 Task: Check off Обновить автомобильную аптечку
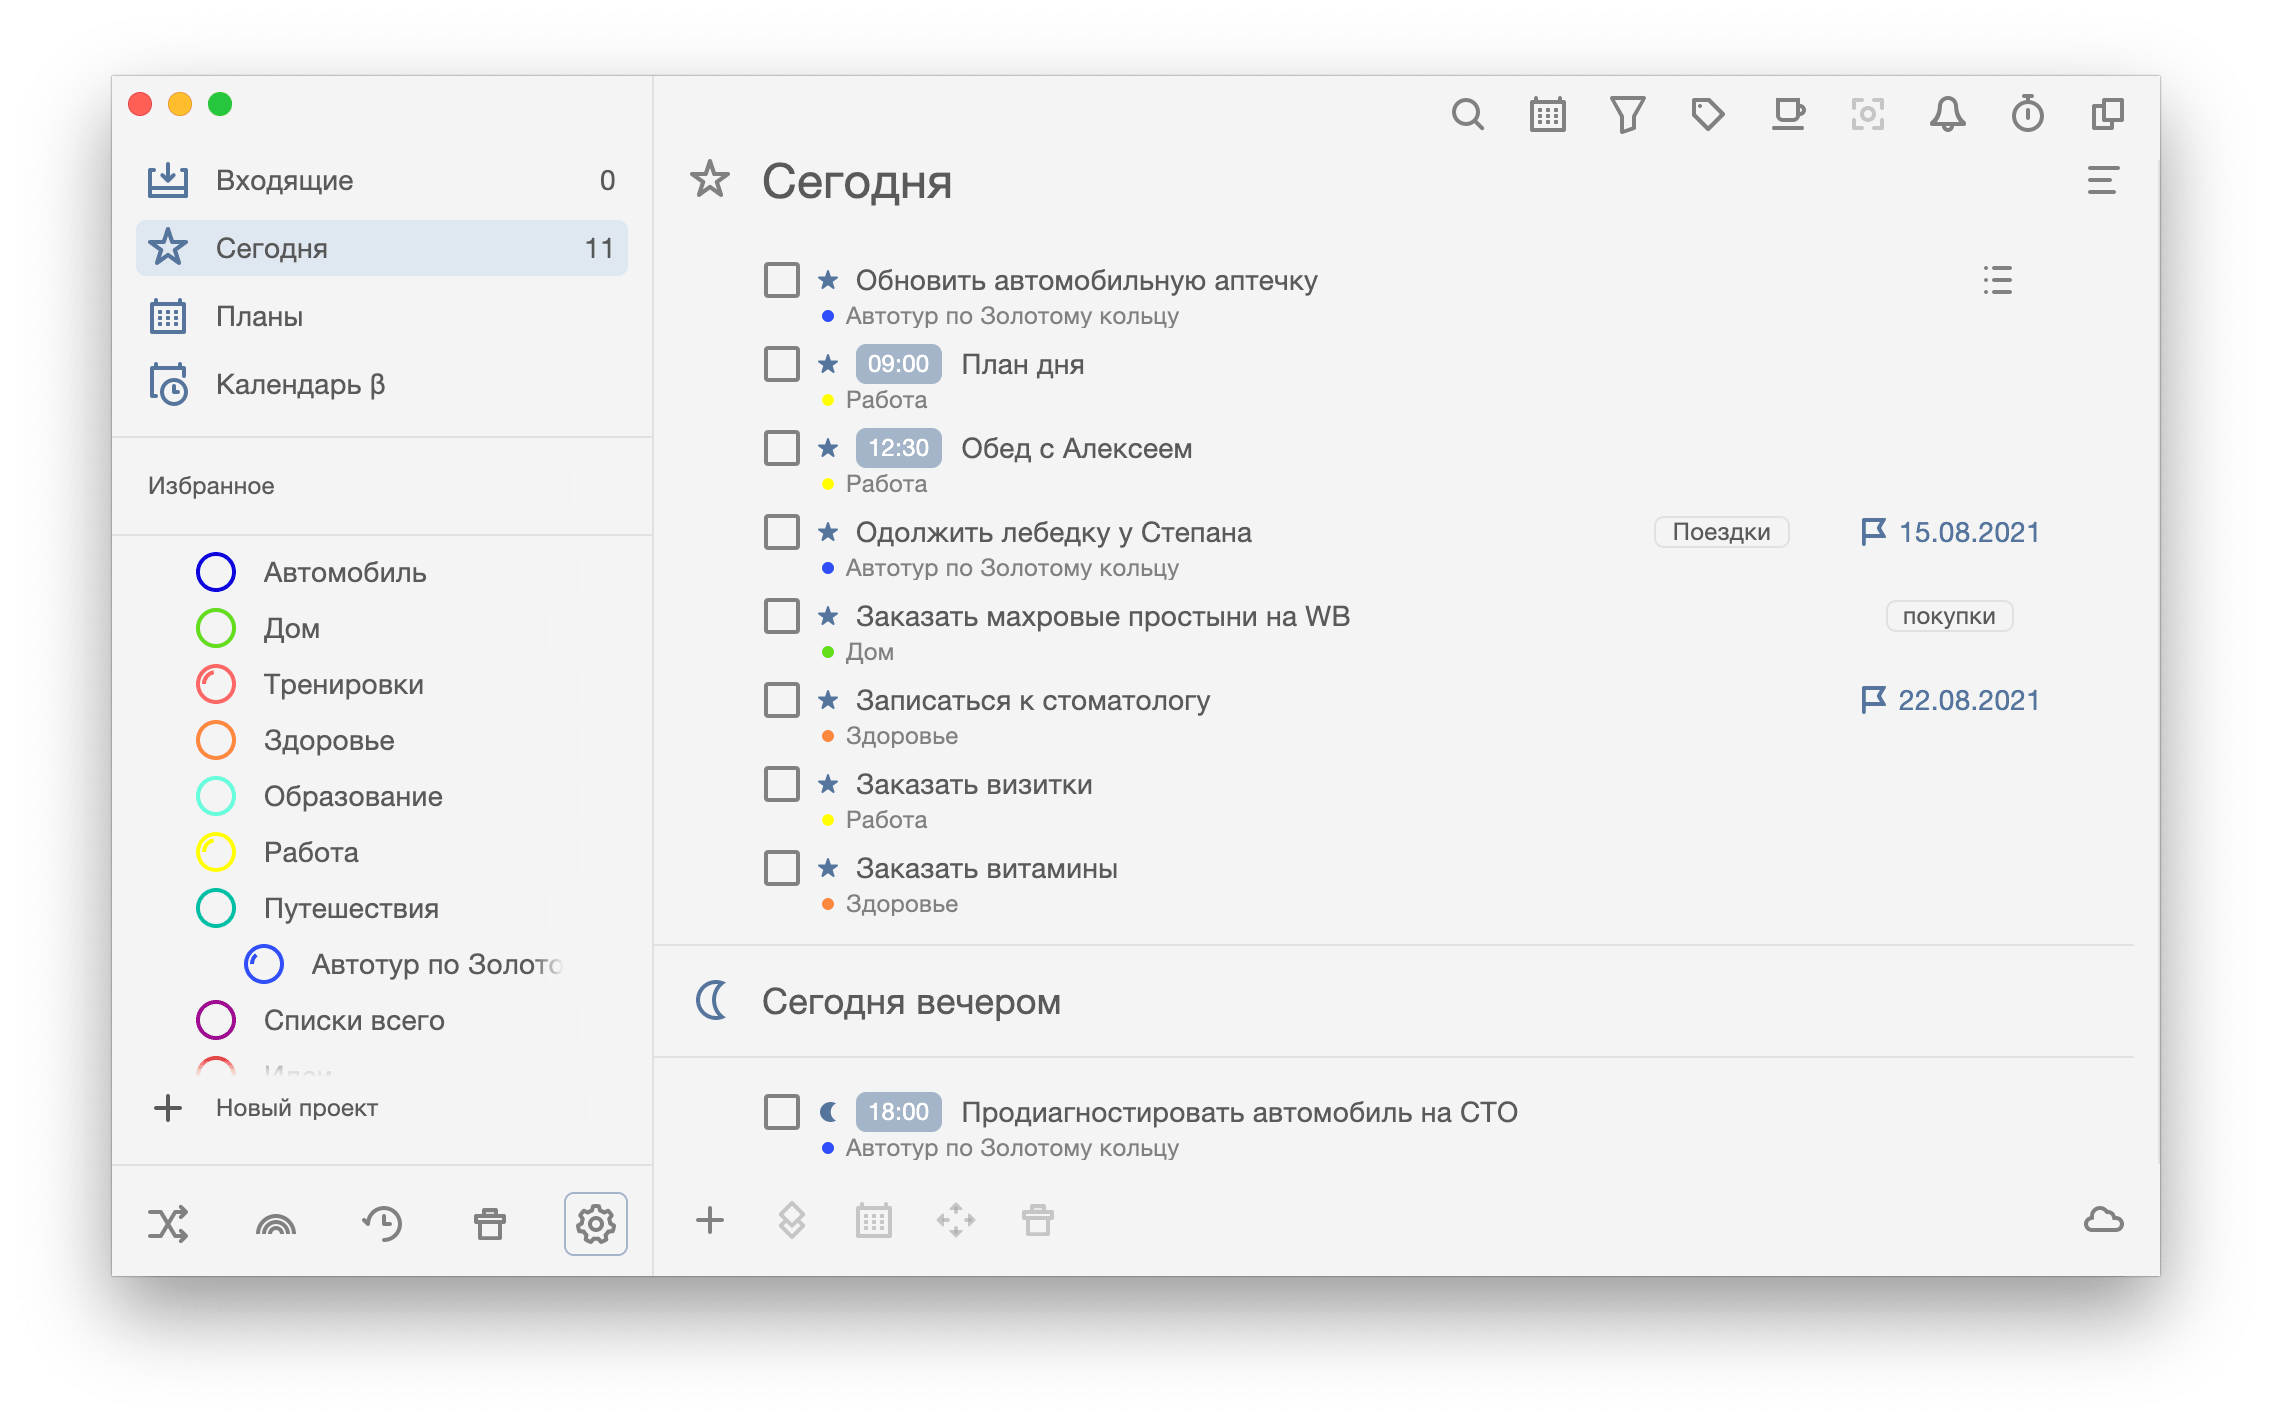(782, 280)
